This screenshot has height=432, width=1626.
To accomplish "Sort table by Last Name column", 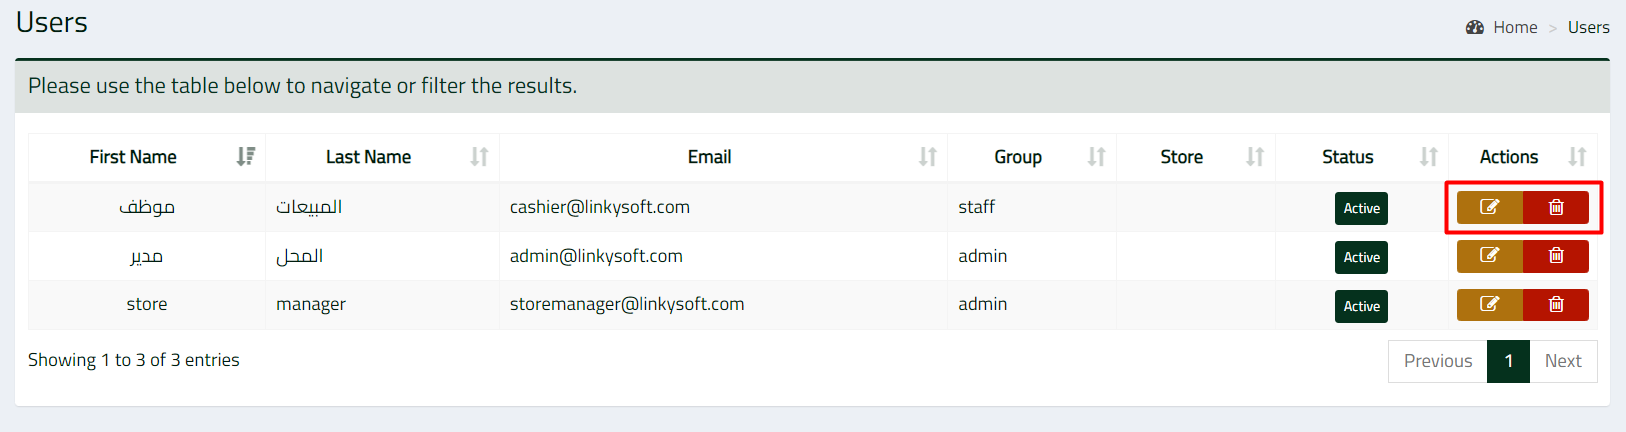I will point(382,157).
